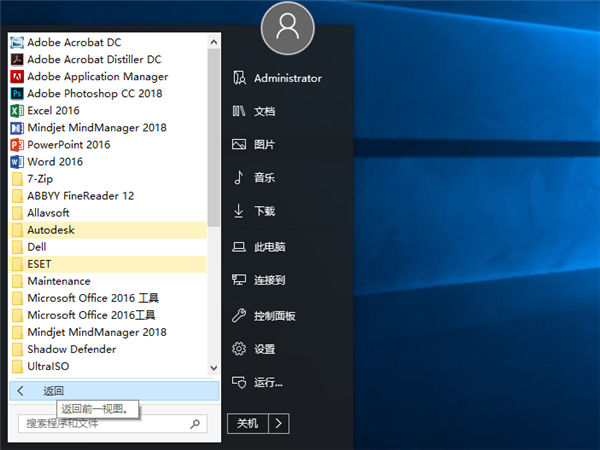Launch Adobe Acrobat DC from the program list
Image resolution: width=600 pixels, height=450 pixels.
(76, 42)
